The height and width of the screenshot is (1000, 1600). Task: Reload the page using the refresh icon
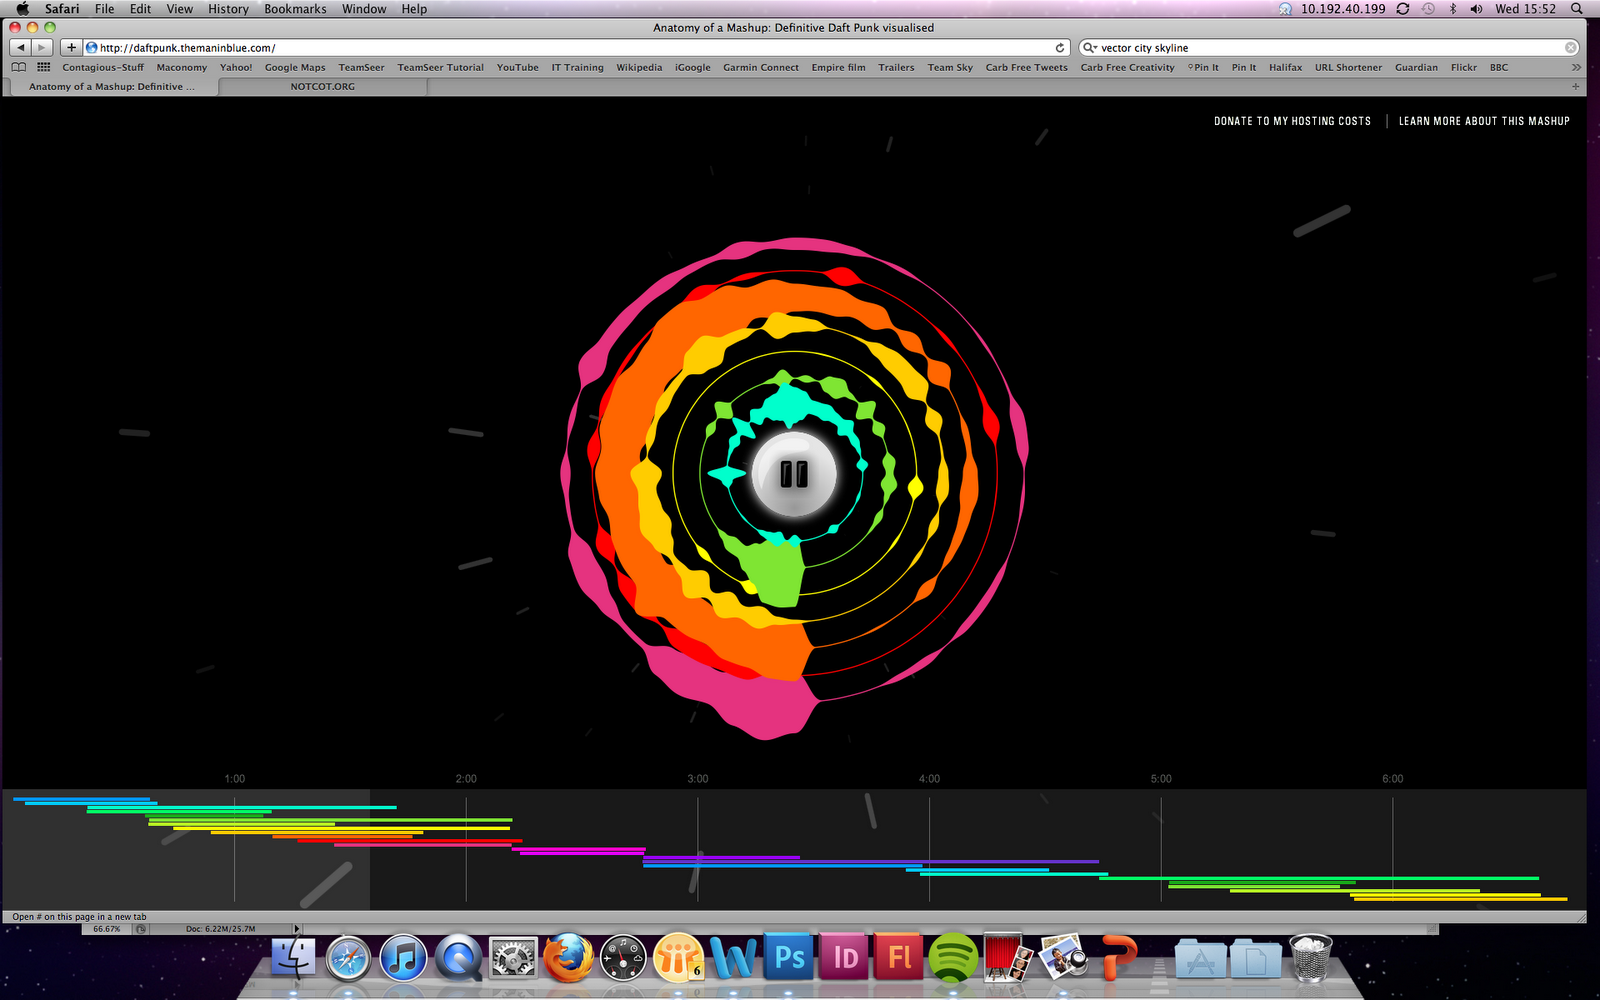point(1060,48)
